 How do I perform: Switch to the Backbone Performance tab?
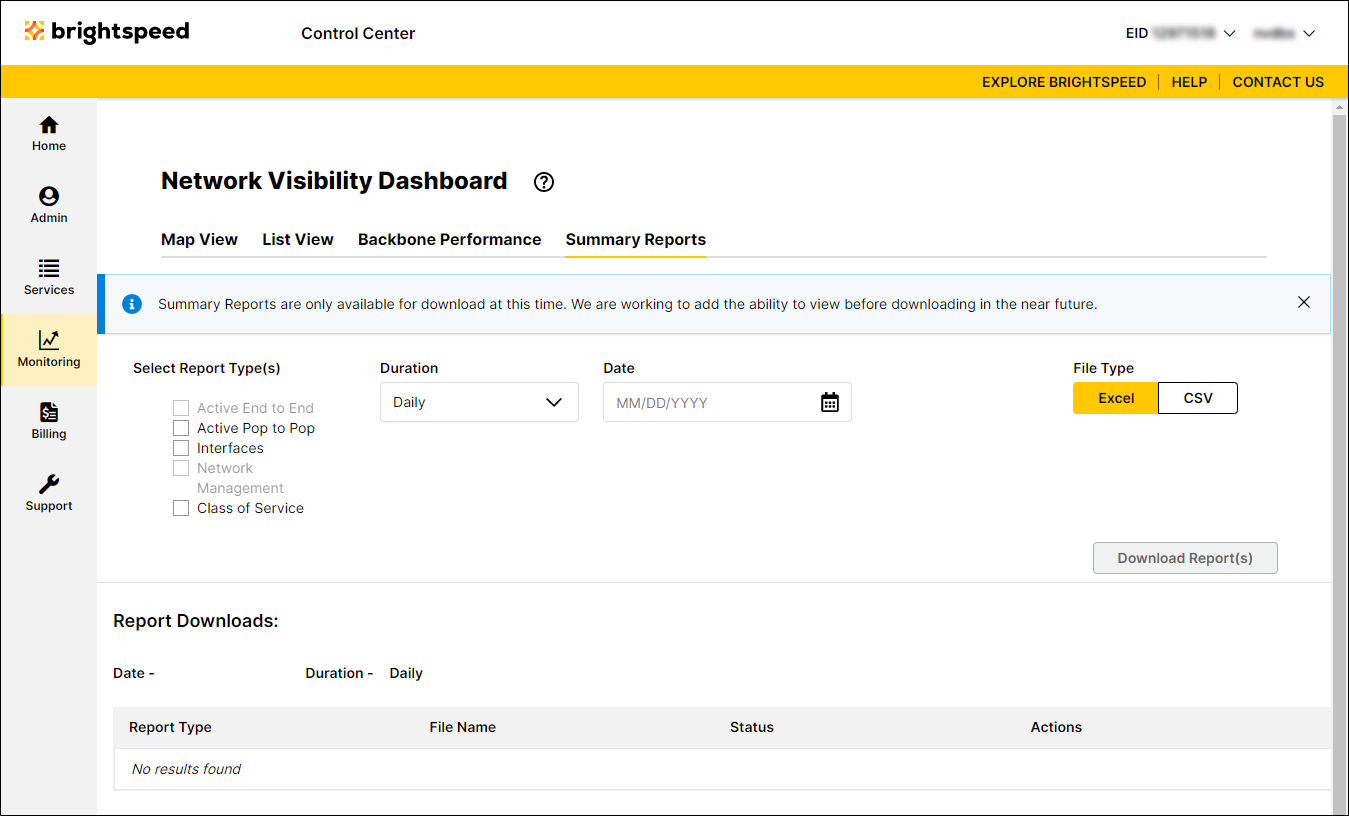450,240
